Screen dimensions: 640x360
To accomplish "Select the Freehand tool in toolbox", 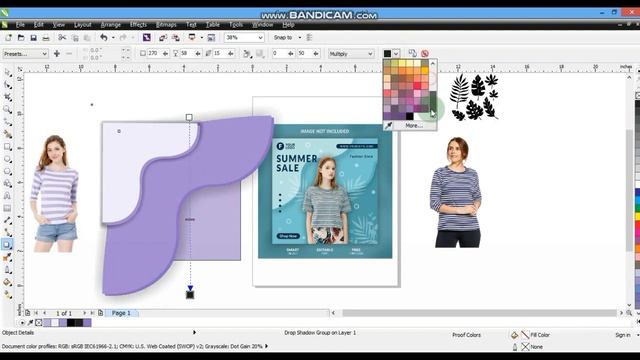I will coord(7,122).
